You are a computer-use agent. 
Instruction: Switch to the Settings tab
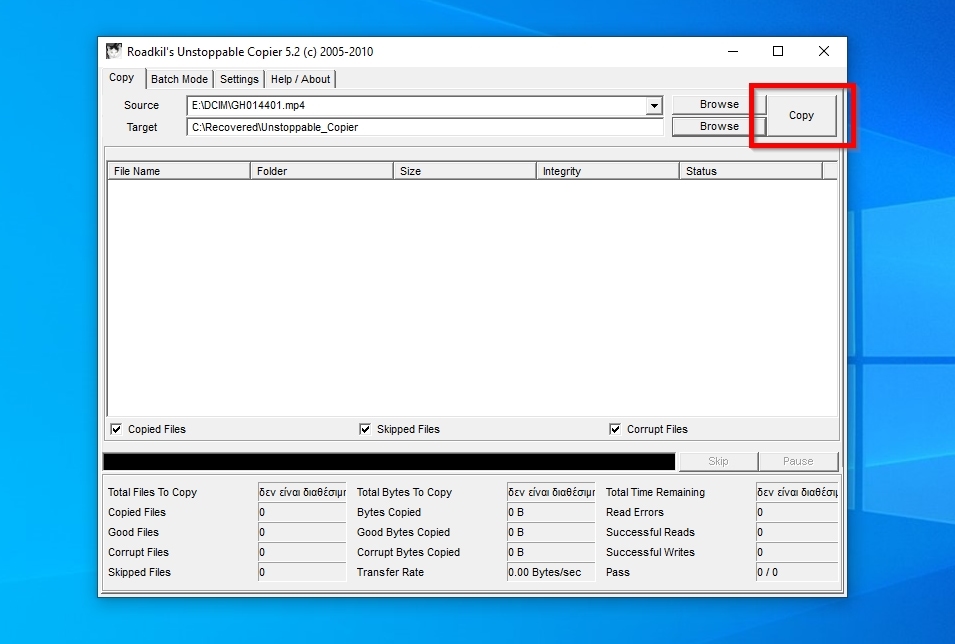click(x=239, y=79)
